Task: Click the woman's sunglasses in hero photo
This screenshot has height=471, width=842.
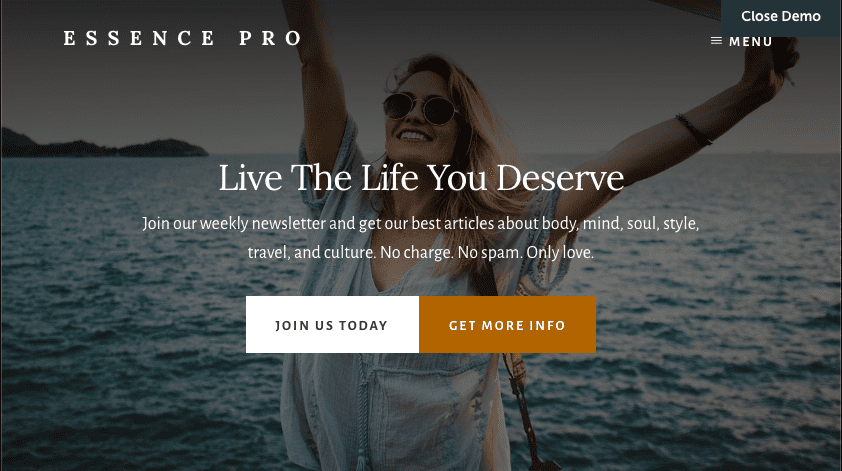Action: click(420, 107)
